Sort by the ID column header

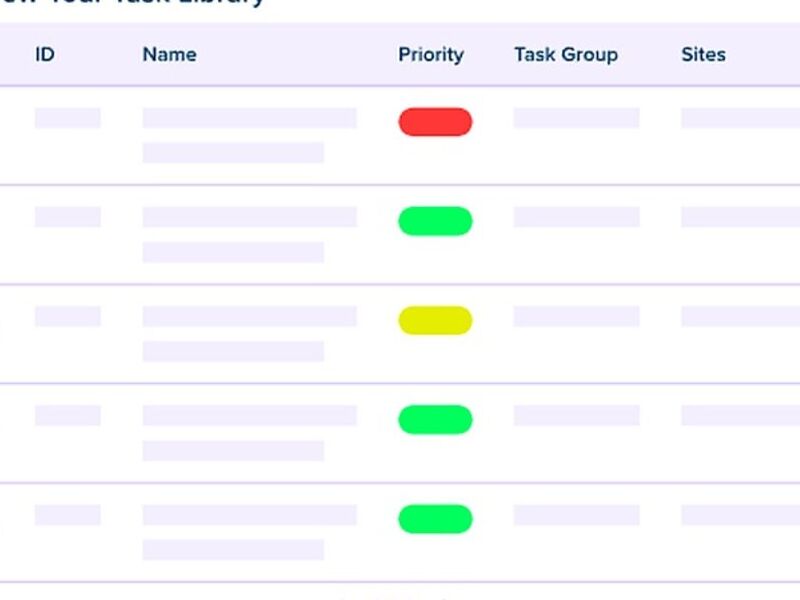point(45,55)
